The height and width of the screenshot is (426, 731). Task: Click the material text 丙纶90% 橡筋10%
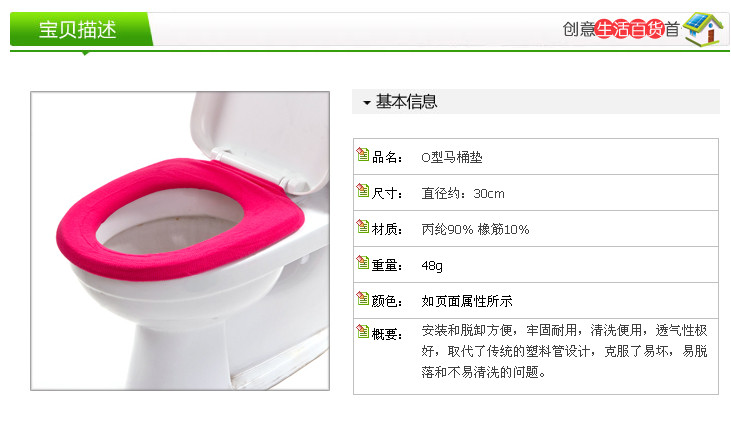click(x=475, y=229)
